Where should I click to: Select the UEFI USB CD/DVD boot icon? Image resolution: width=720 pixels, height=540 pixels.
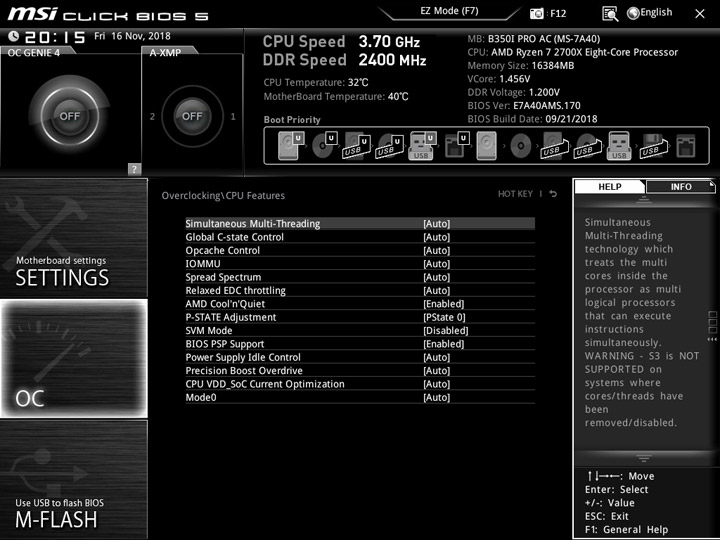tap(389, 146)
